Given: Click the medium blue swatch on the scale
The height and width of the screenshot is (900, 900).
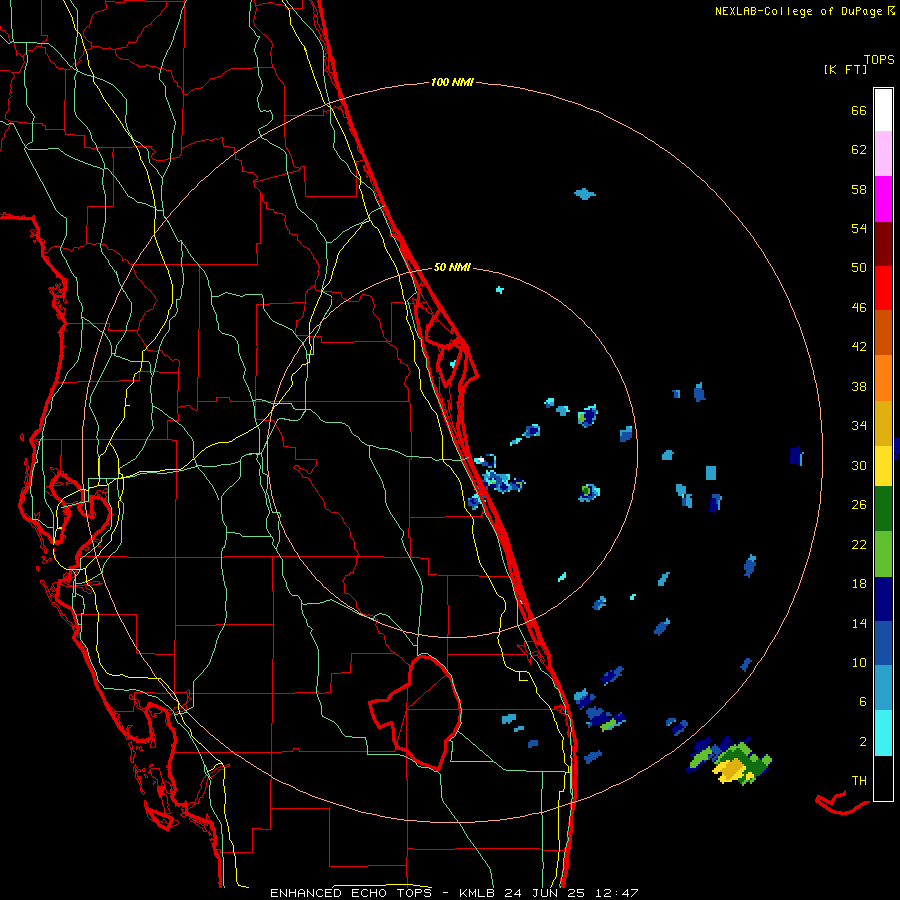Looking at the screenshot, I should click(x=883, y=643).
